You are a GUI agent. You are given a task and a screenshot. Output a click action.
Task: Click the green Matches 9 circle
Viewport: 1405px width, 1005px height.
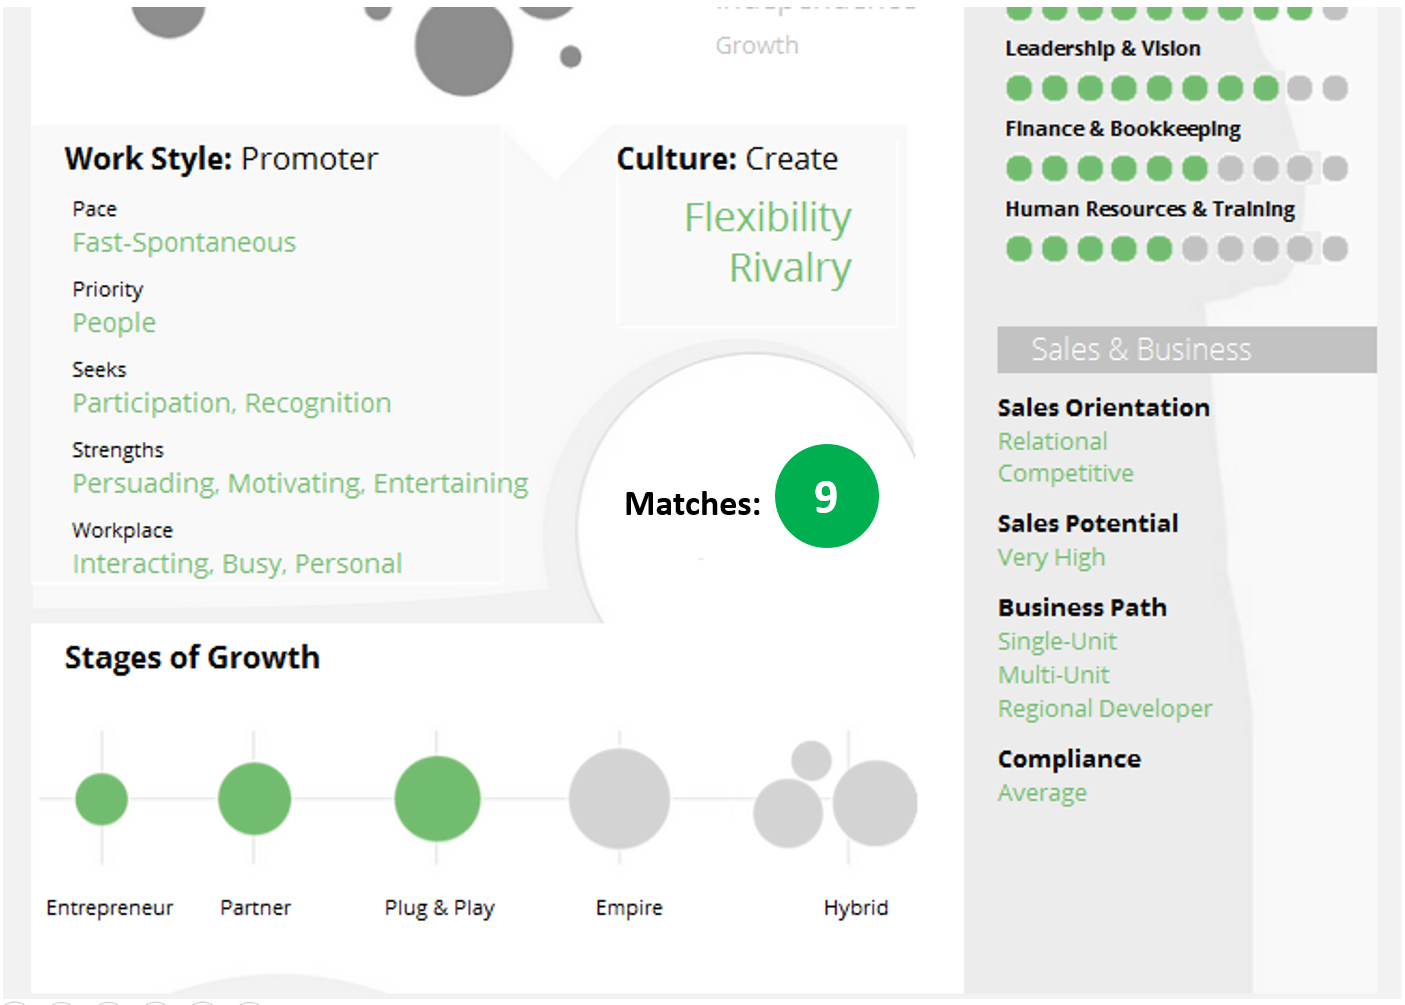click(826, 496)
